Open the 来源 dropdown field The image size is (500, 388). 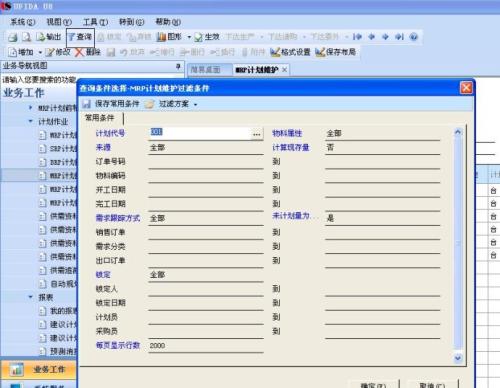(206, 148)
